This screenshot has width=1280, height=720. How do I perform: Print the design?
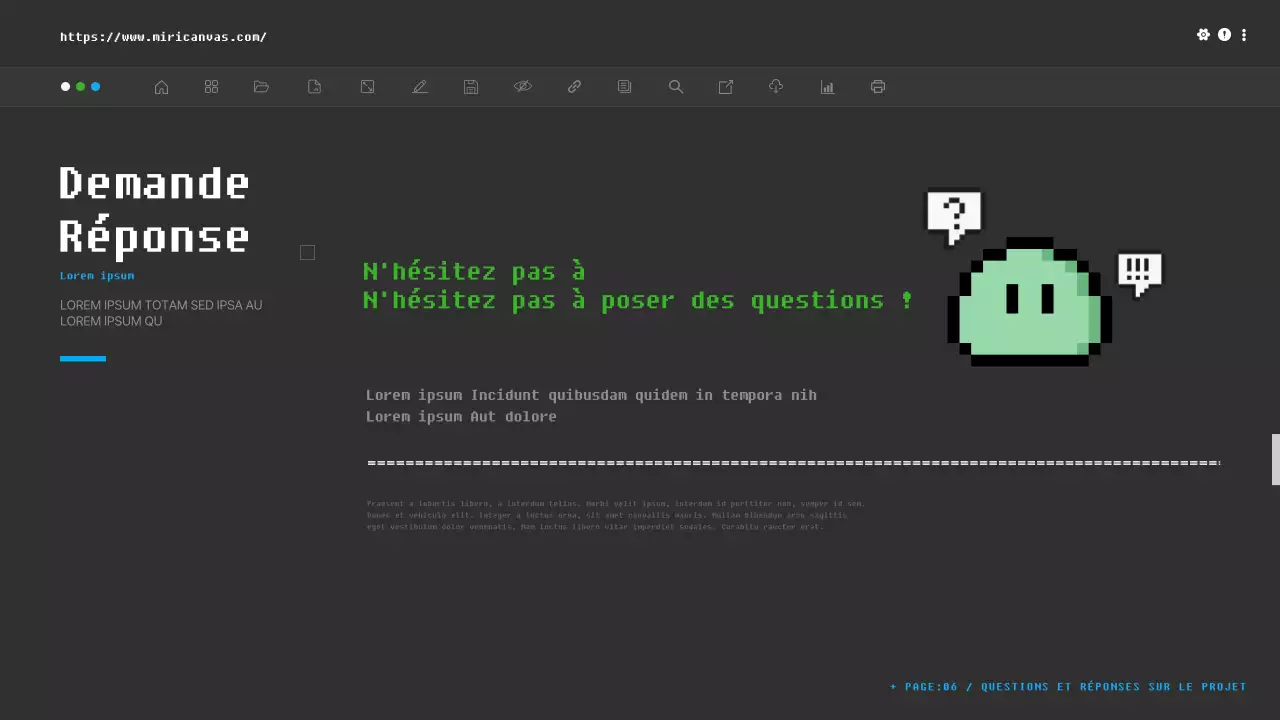[x=878, y=87]
